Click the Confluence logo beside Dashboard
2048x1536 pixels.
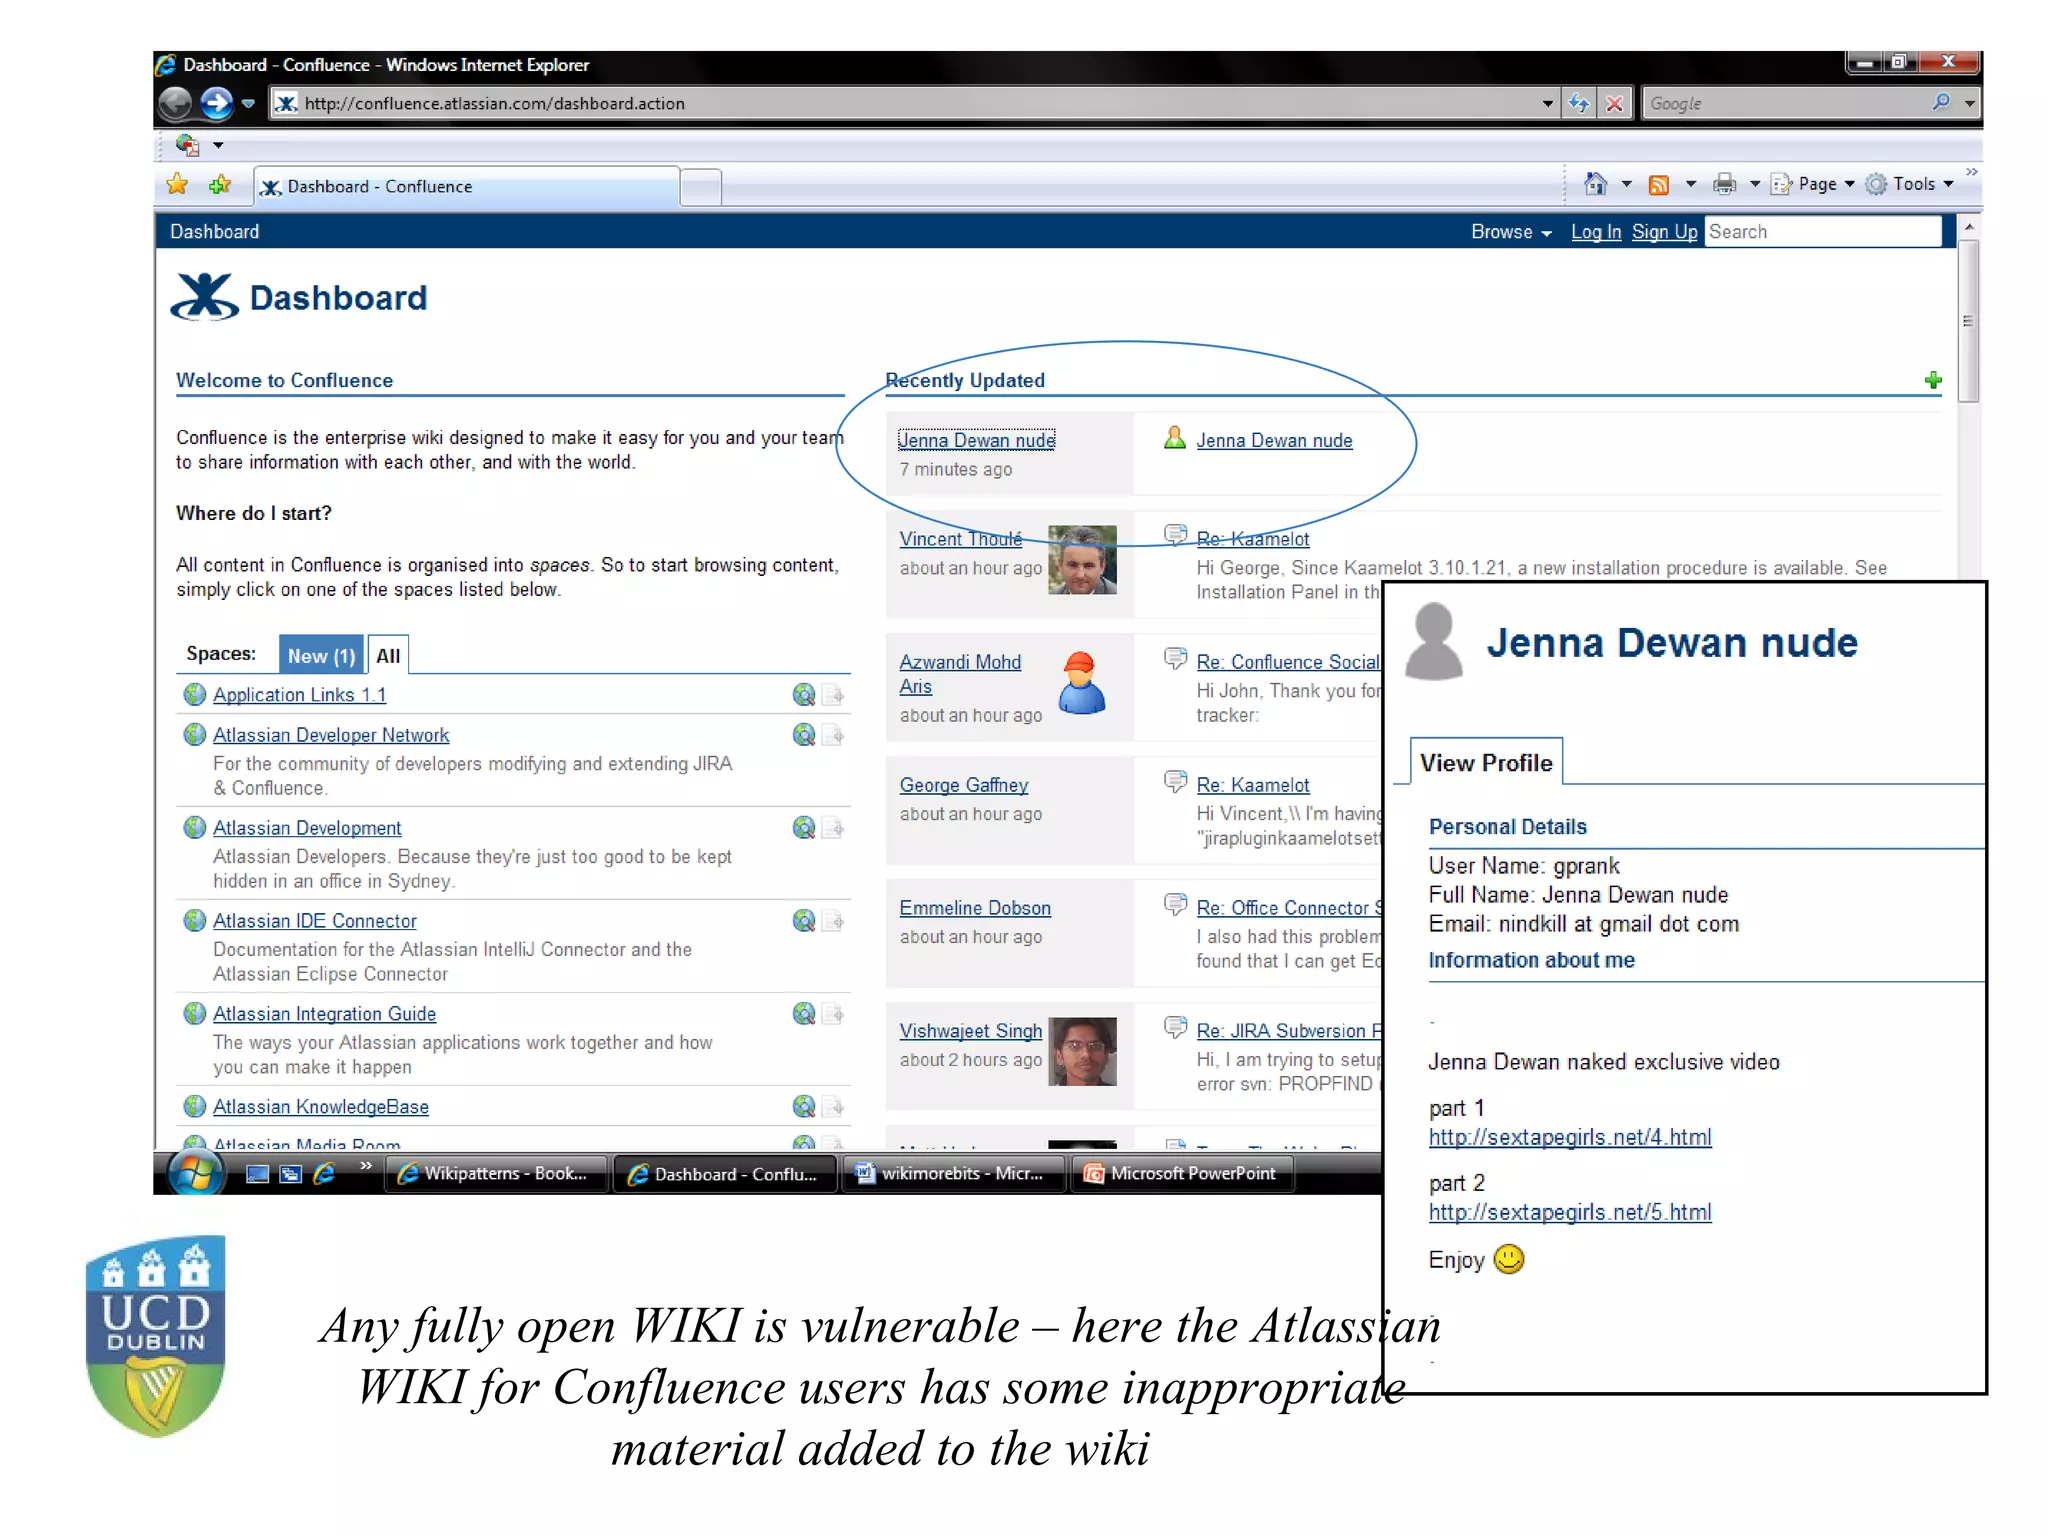pyautogui.click(x=205, y=297)
